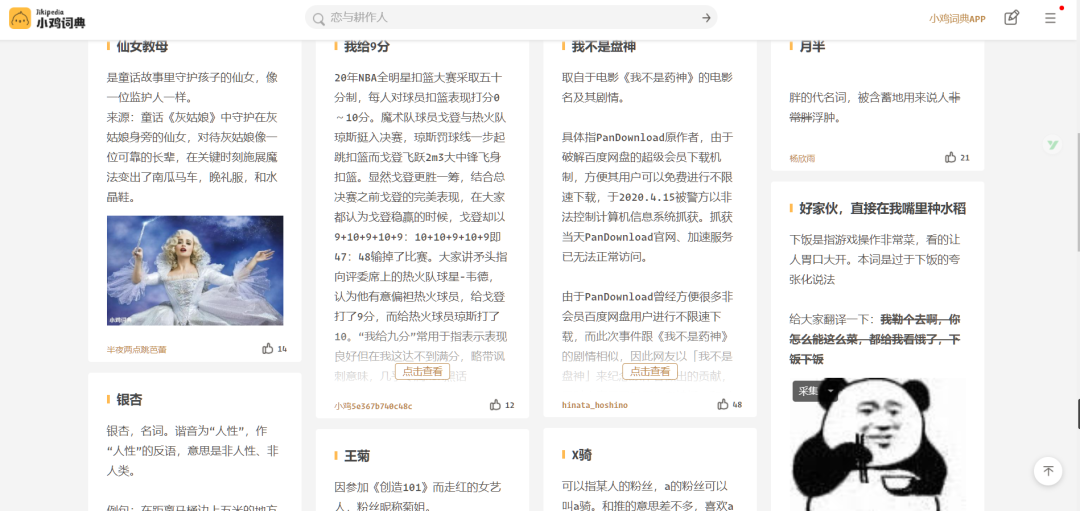Click the 采集 button on the panda image
Screen dimensions: 1080x511
point(807,391)
